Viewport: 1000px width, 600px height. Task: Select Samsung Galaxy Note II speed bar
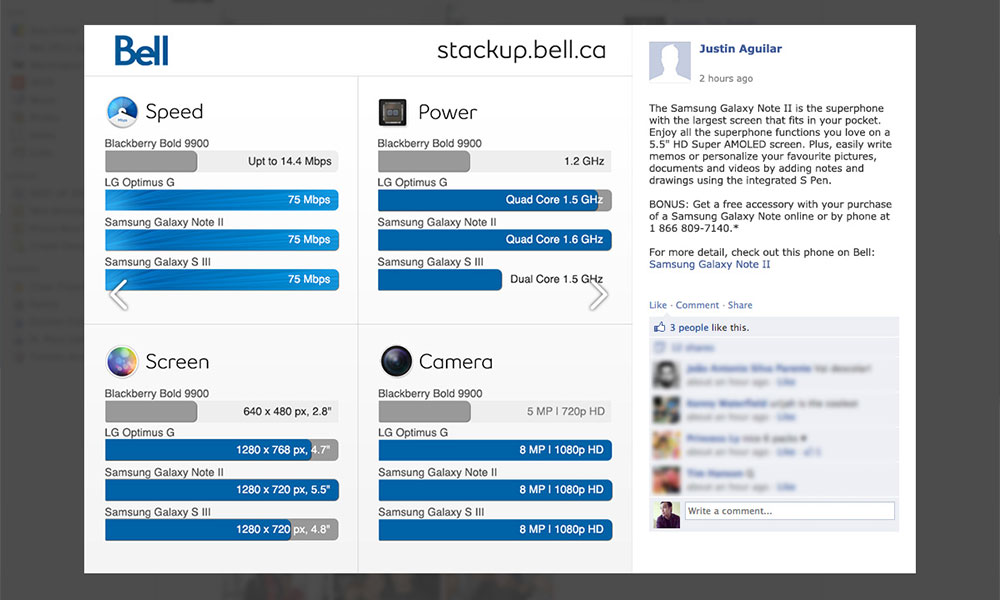[x=221, y=240]
